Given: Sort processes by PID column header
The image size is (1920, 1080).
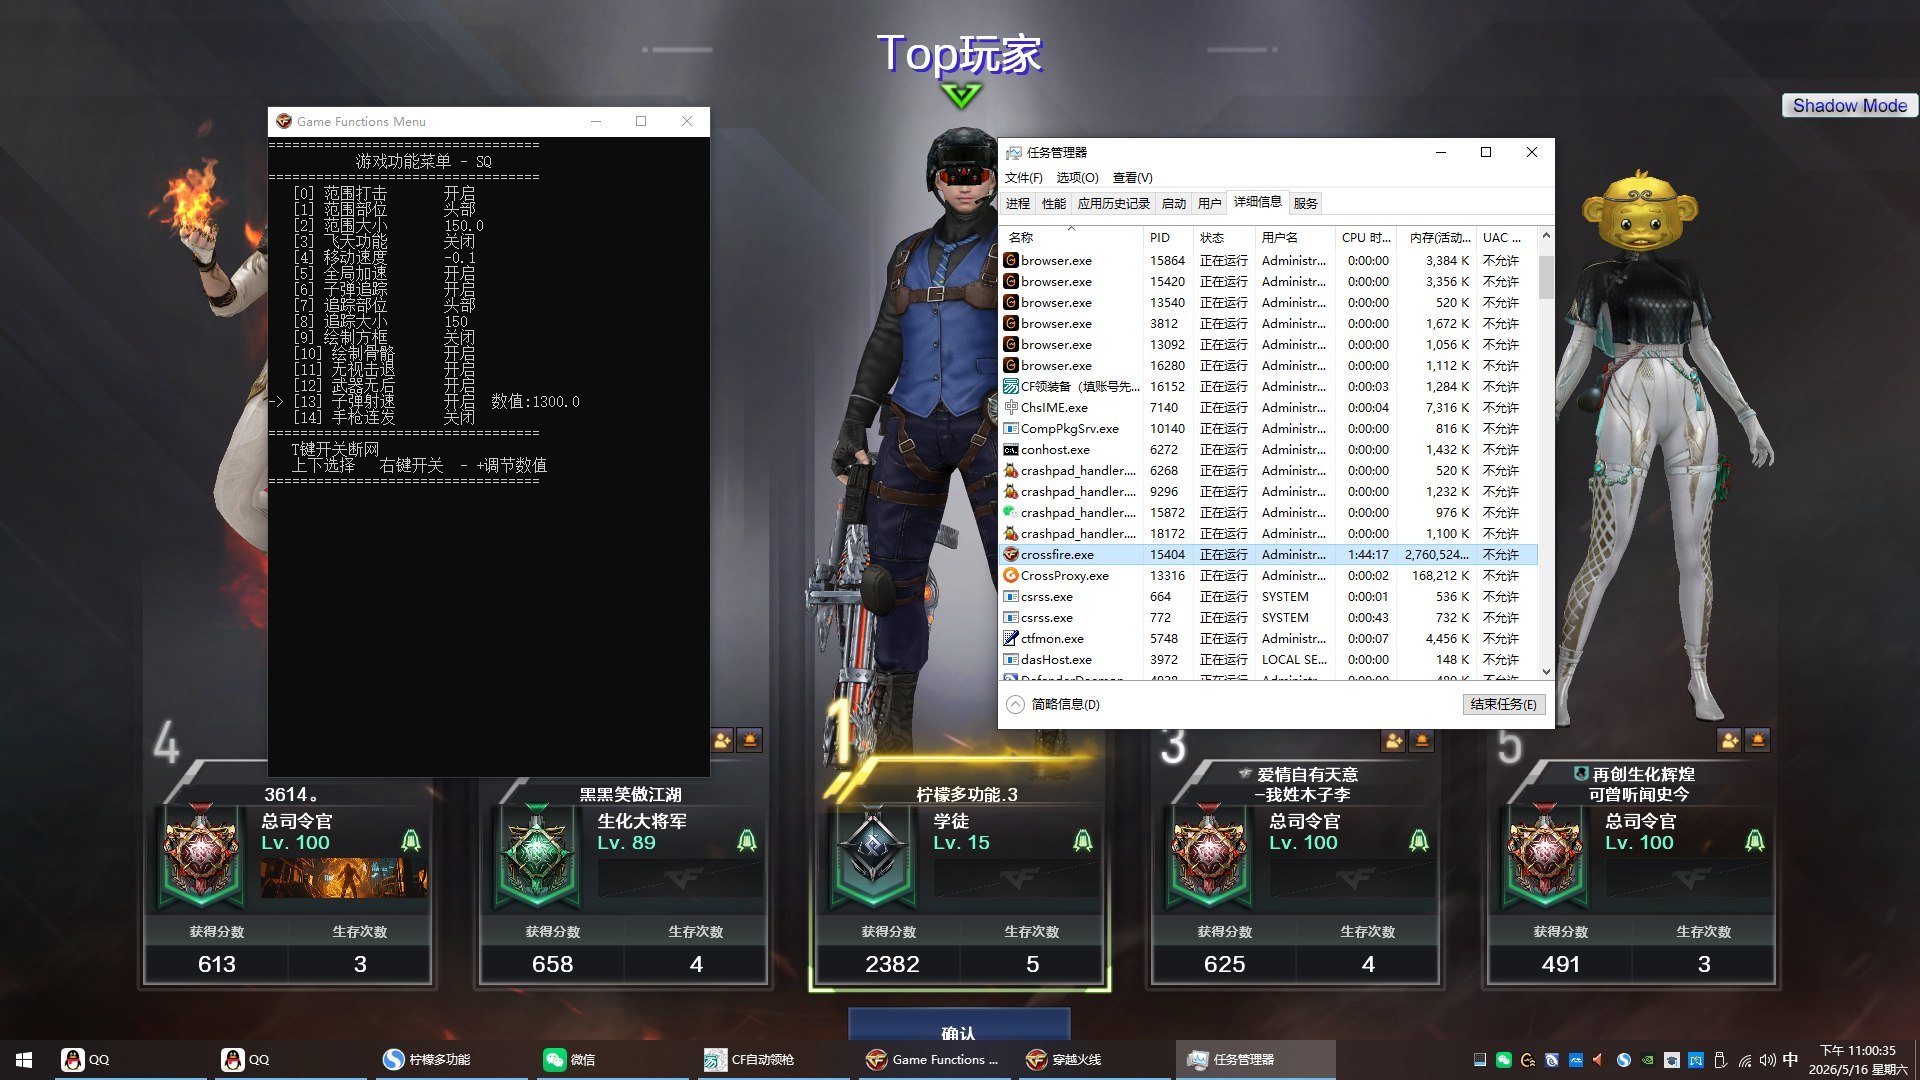Looking at the screenshot, I should coord(1167,237).
